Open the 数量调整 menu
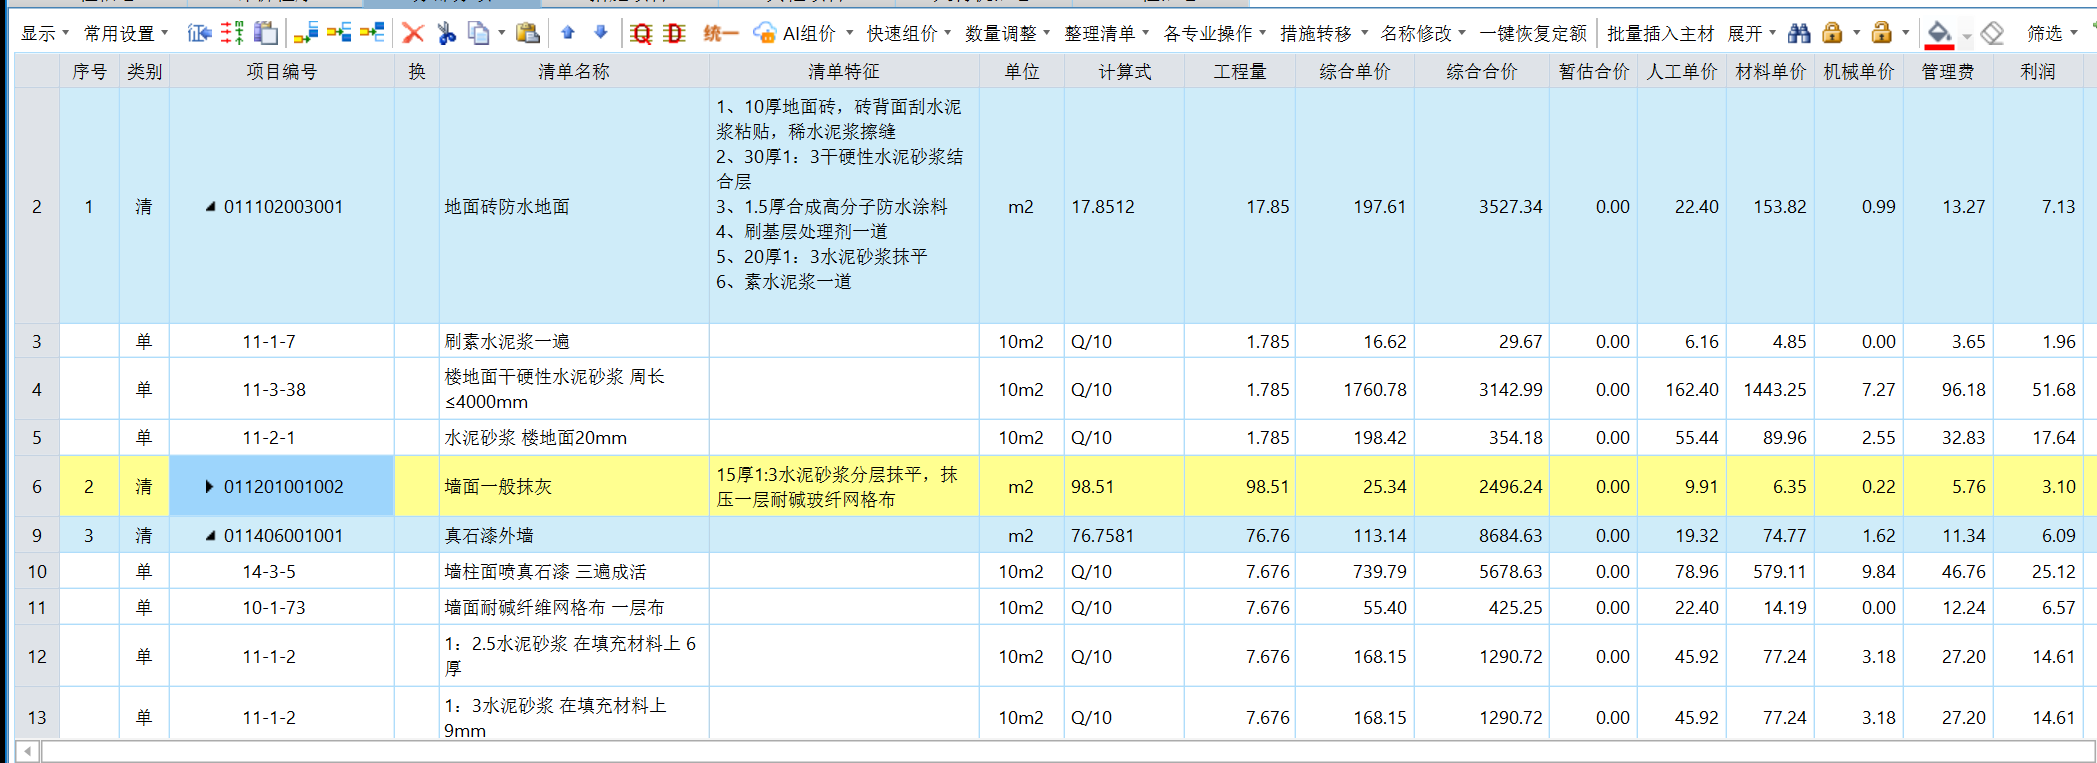This screenshot has height=763, width=2097. (x=1007, y=34)
